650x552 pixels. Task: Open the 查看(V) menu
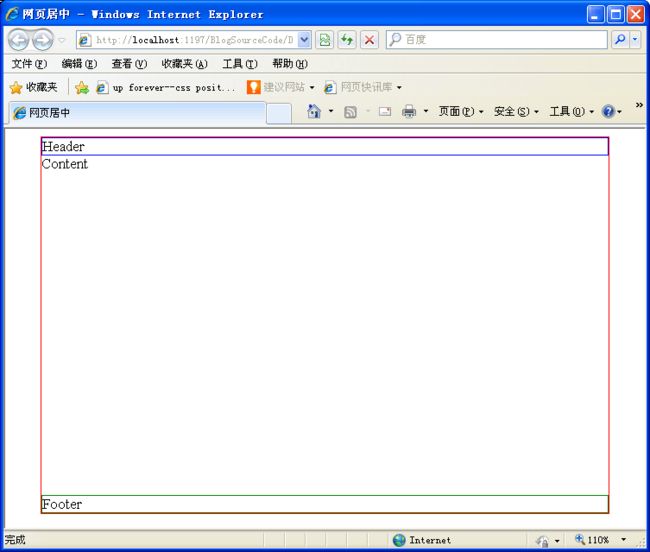click(129, 64)
